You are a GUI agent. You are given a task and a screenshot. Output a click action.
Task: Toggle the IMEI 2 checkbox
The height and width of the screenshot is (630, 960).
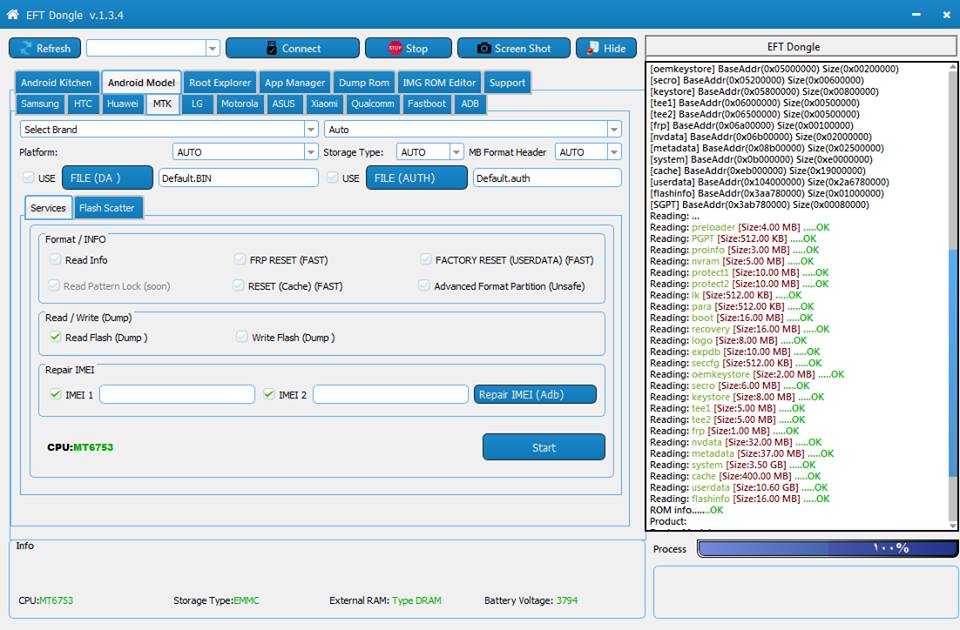269,394
